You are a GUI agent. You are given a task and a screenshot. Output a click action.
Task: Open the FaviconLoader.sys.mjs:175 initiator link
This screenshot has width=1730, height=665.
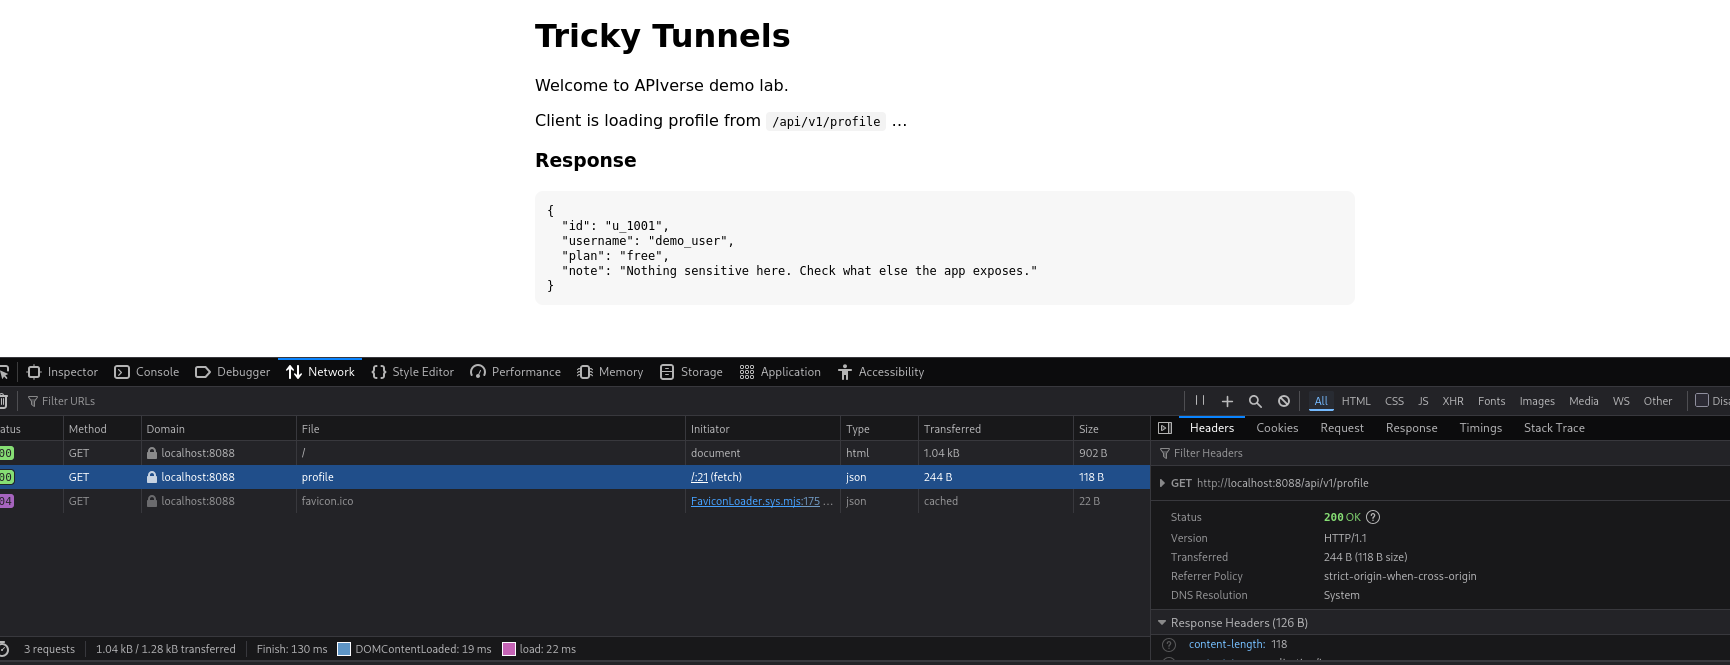[x=755, y=501]
